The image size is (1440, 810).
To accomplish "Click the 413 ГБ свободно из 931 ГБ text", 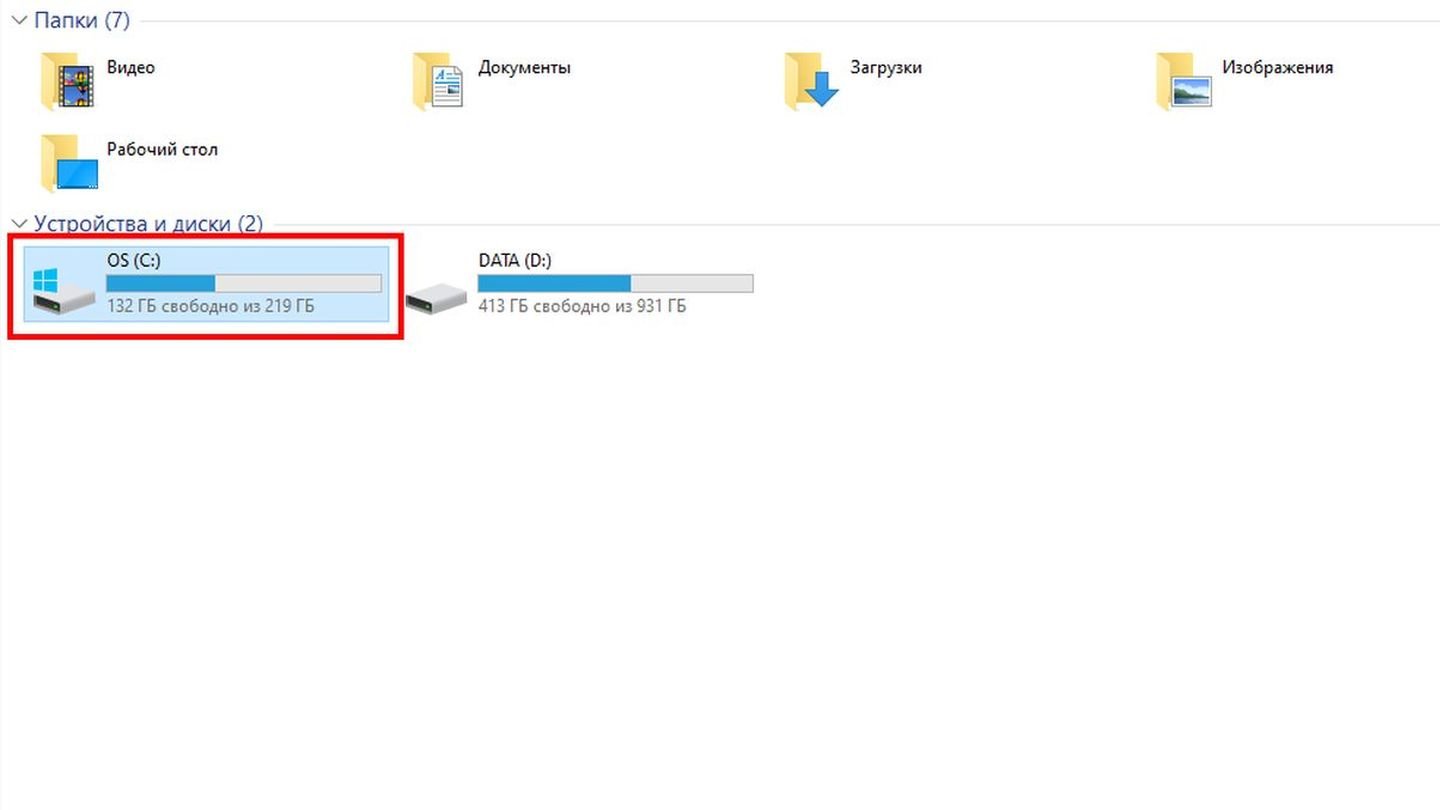I will [x=582, y=306].
